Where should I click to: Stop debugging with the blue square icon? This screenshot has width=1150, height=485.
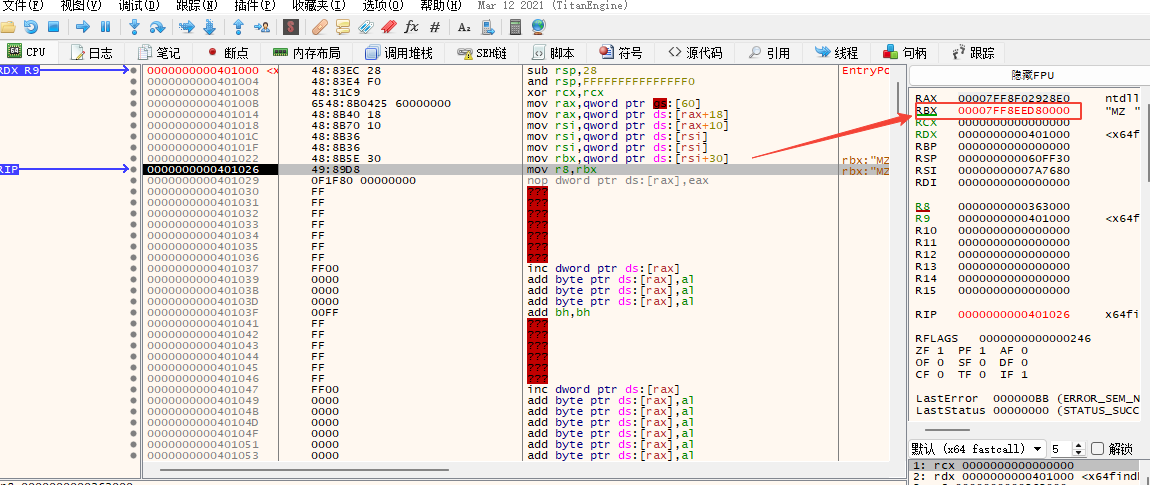coord(53,27)
